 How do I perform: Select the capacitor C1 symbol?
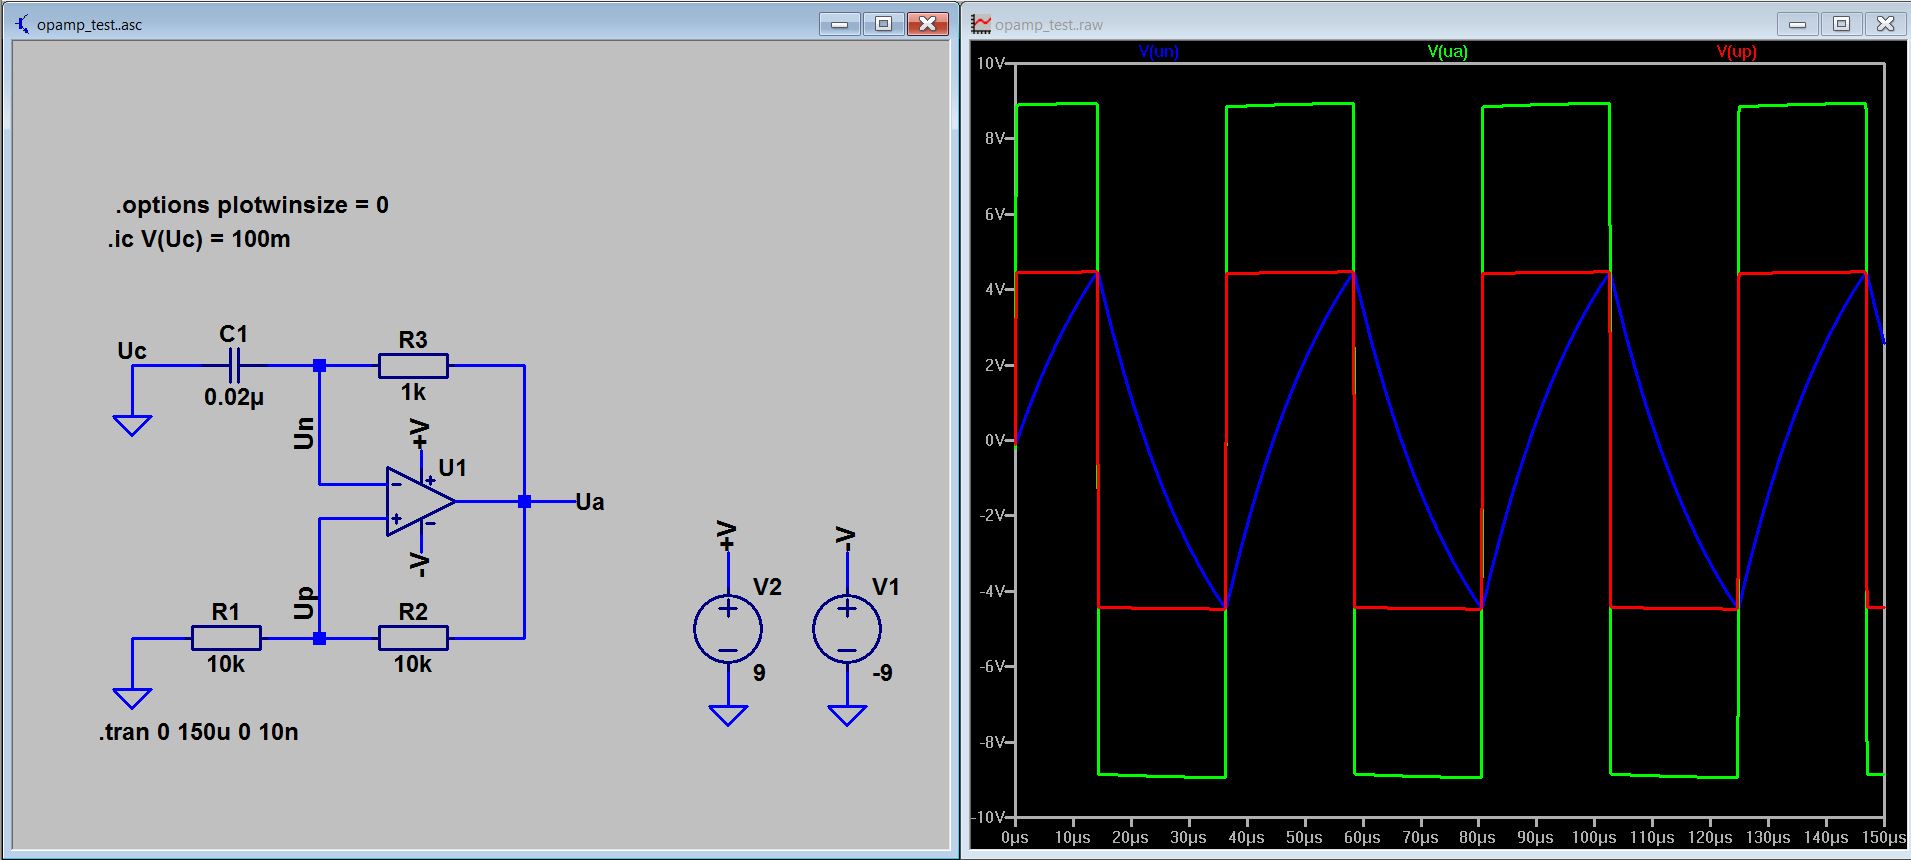pyautogui.click(x=235, y=366)
